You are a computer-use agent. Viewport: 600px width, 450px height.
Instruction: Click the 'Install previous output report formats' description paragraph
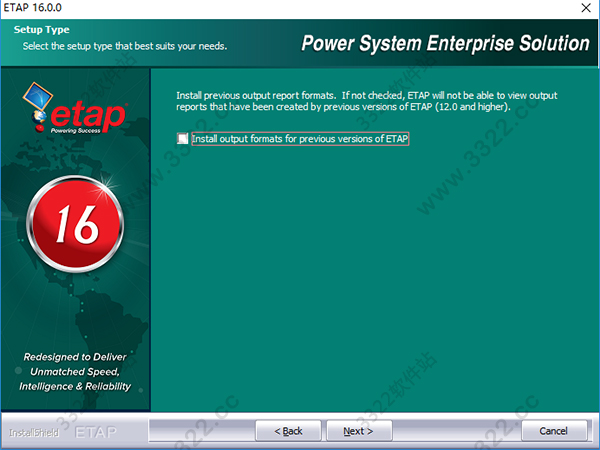[x=367, y=101]
